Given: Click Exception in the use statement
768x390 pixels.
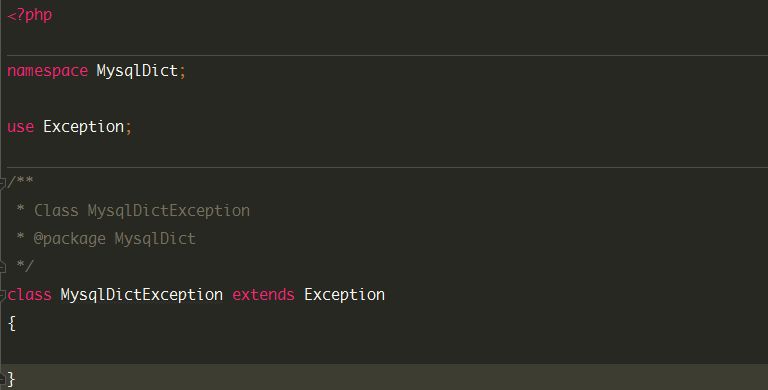Looking at the screenshot, I should click(84, 127).
